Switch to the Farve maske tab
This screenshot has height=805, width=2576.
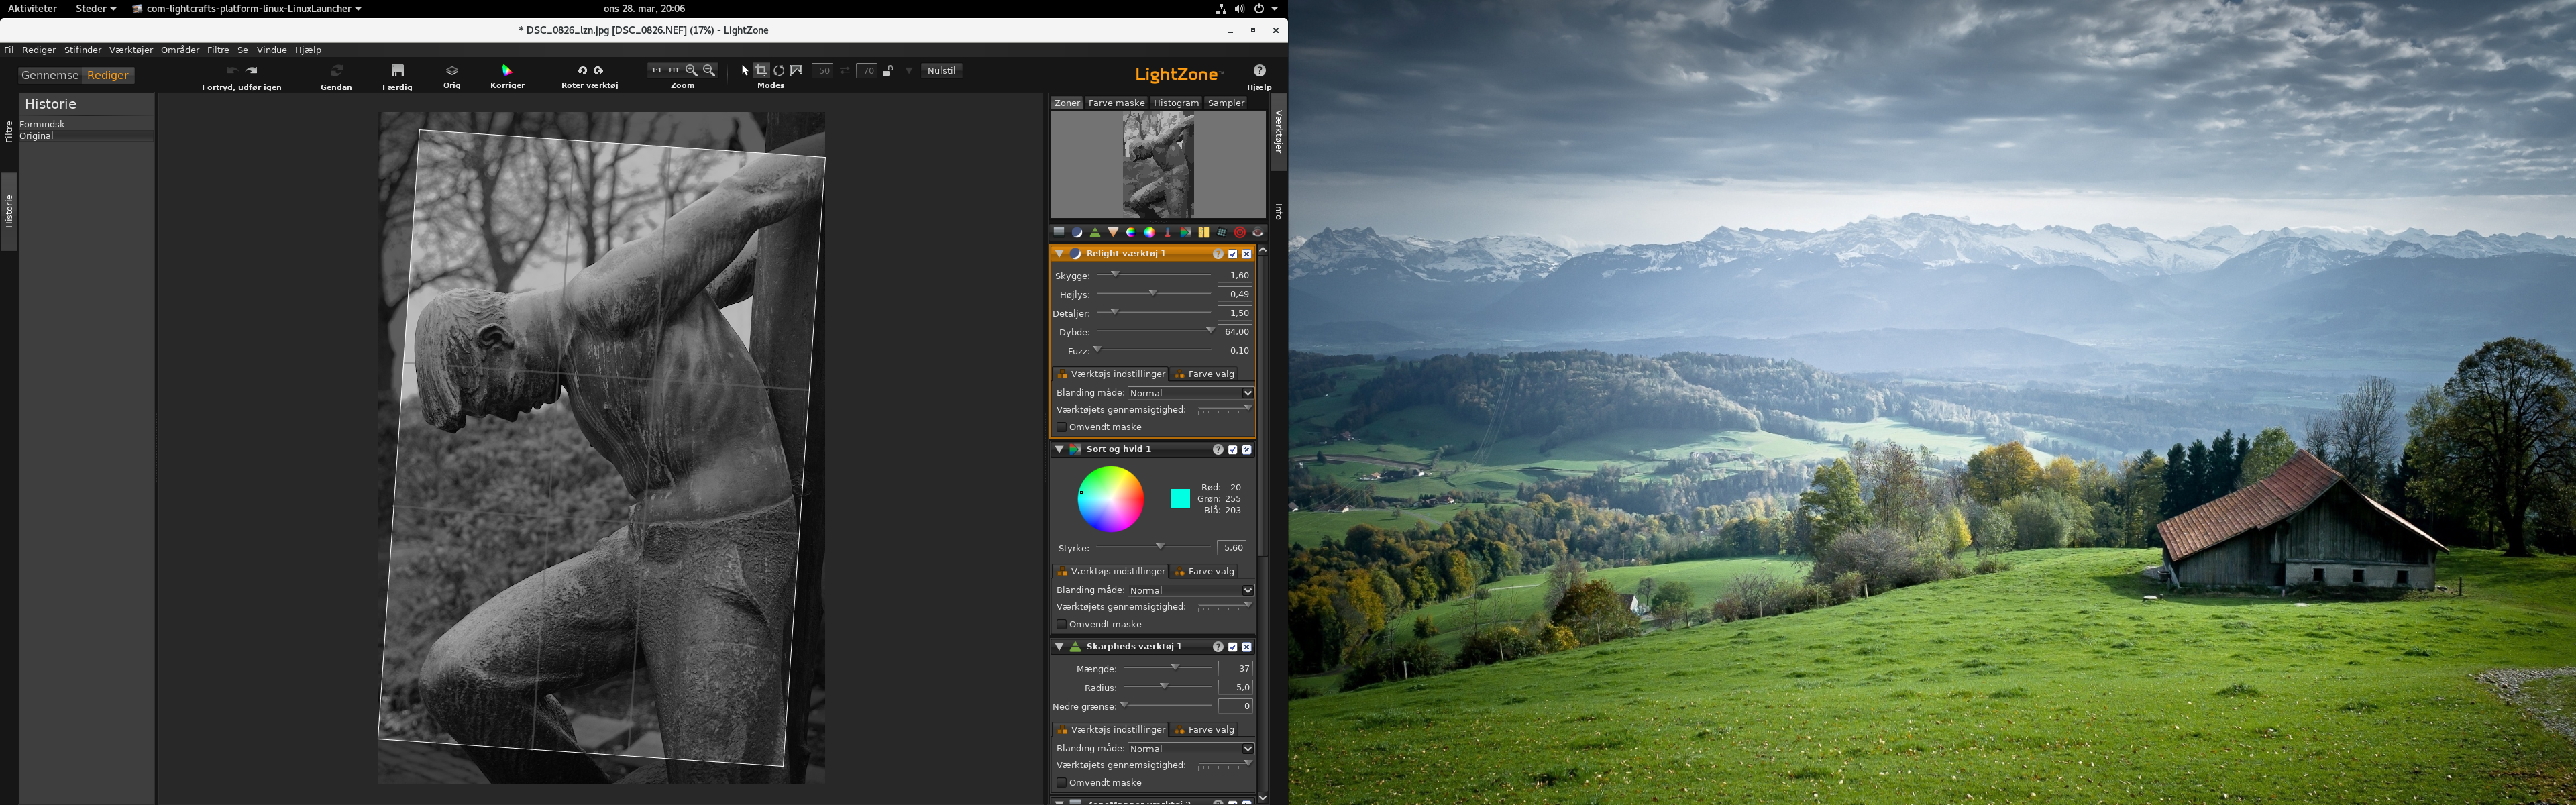1116,103
